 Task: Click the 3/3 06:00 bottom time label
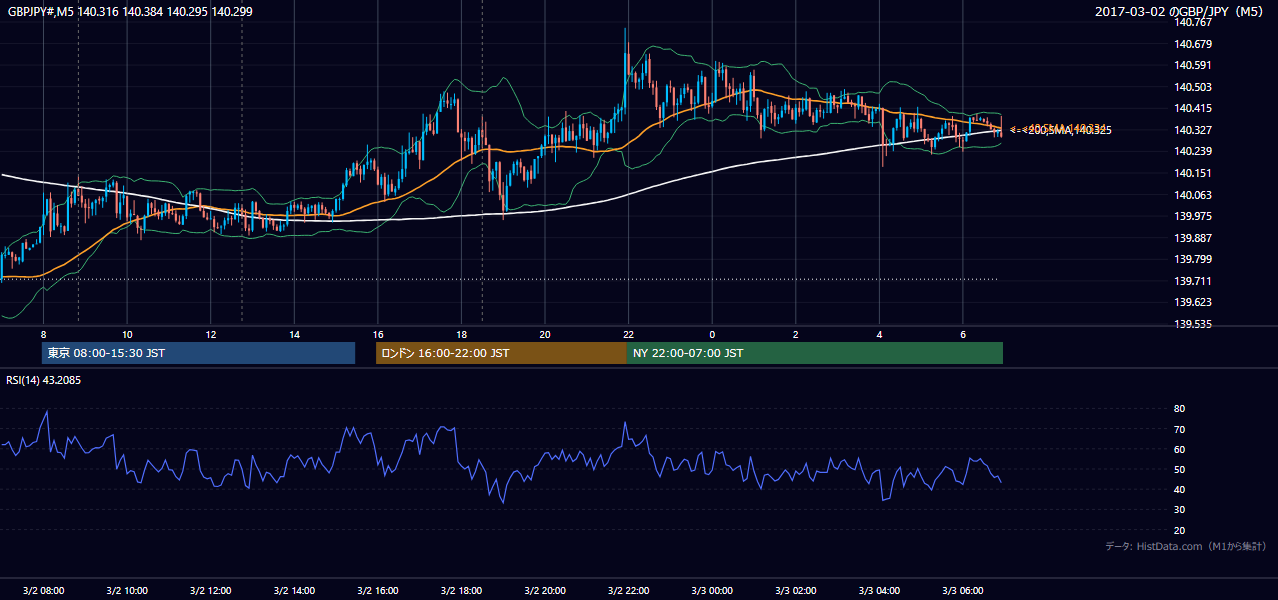962,591
